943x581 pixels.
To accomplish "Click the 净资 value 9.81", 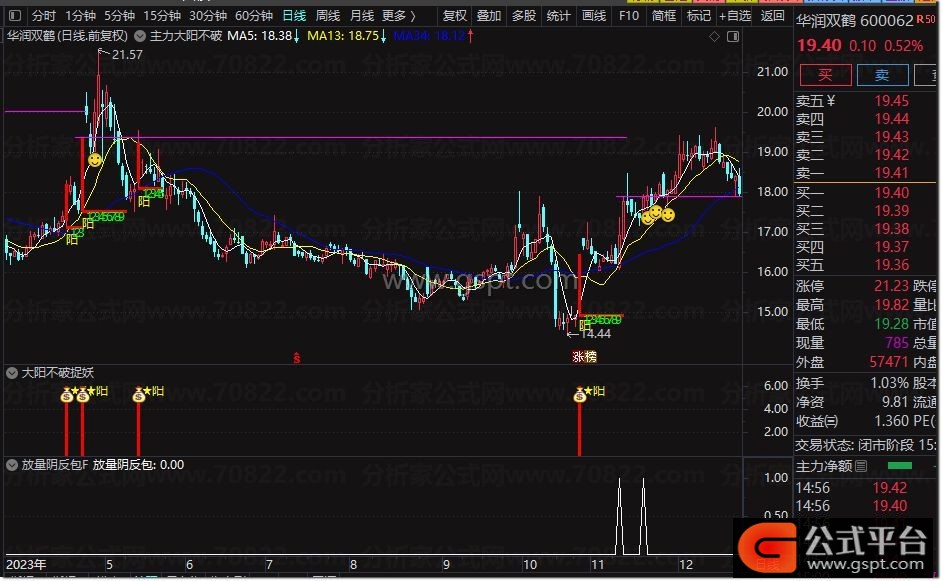I will pyautogui.click(x=895, y=402).
